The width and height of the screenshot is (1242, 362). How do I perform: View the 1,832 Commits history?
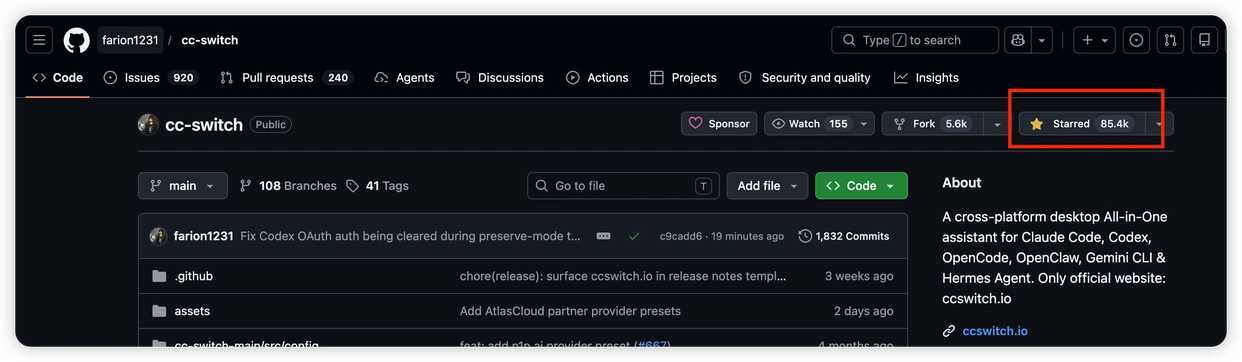tap(844, 236)
